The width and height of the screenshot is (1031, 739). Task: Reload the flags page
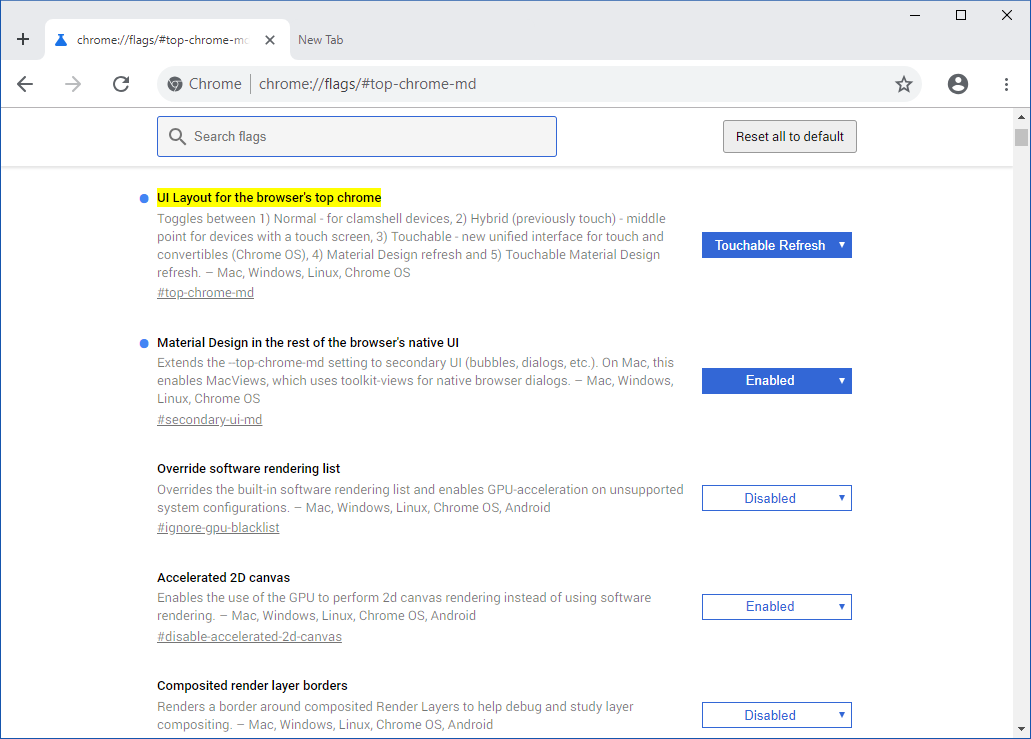pos(121,84)
